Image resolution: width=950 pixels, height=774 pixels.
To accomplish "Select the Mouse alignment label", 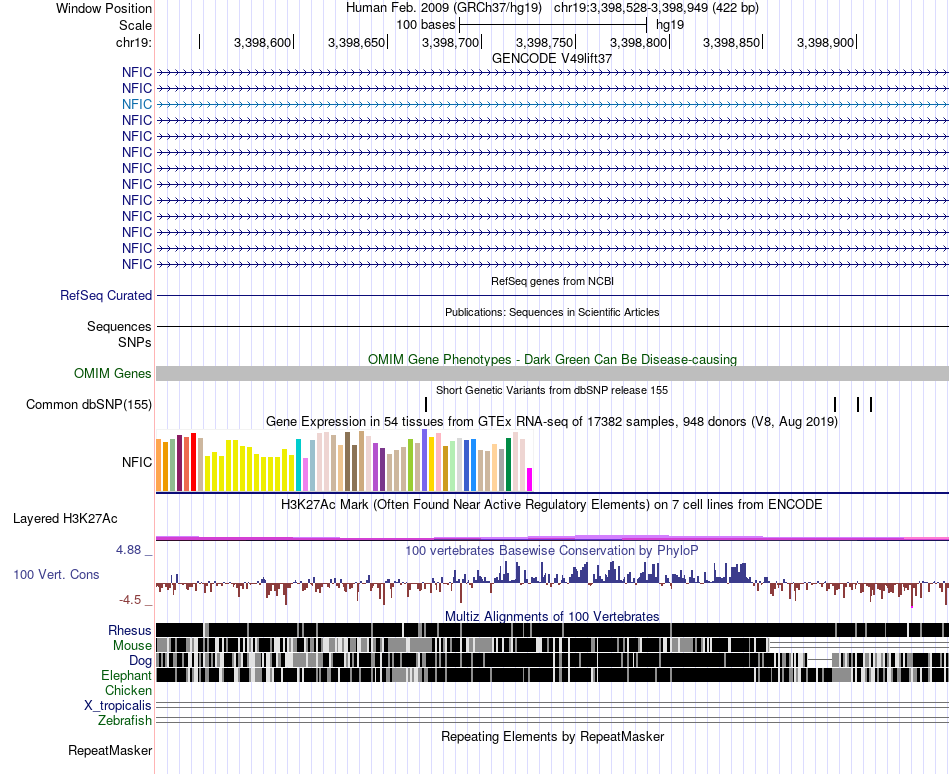I will pos(132,646).
